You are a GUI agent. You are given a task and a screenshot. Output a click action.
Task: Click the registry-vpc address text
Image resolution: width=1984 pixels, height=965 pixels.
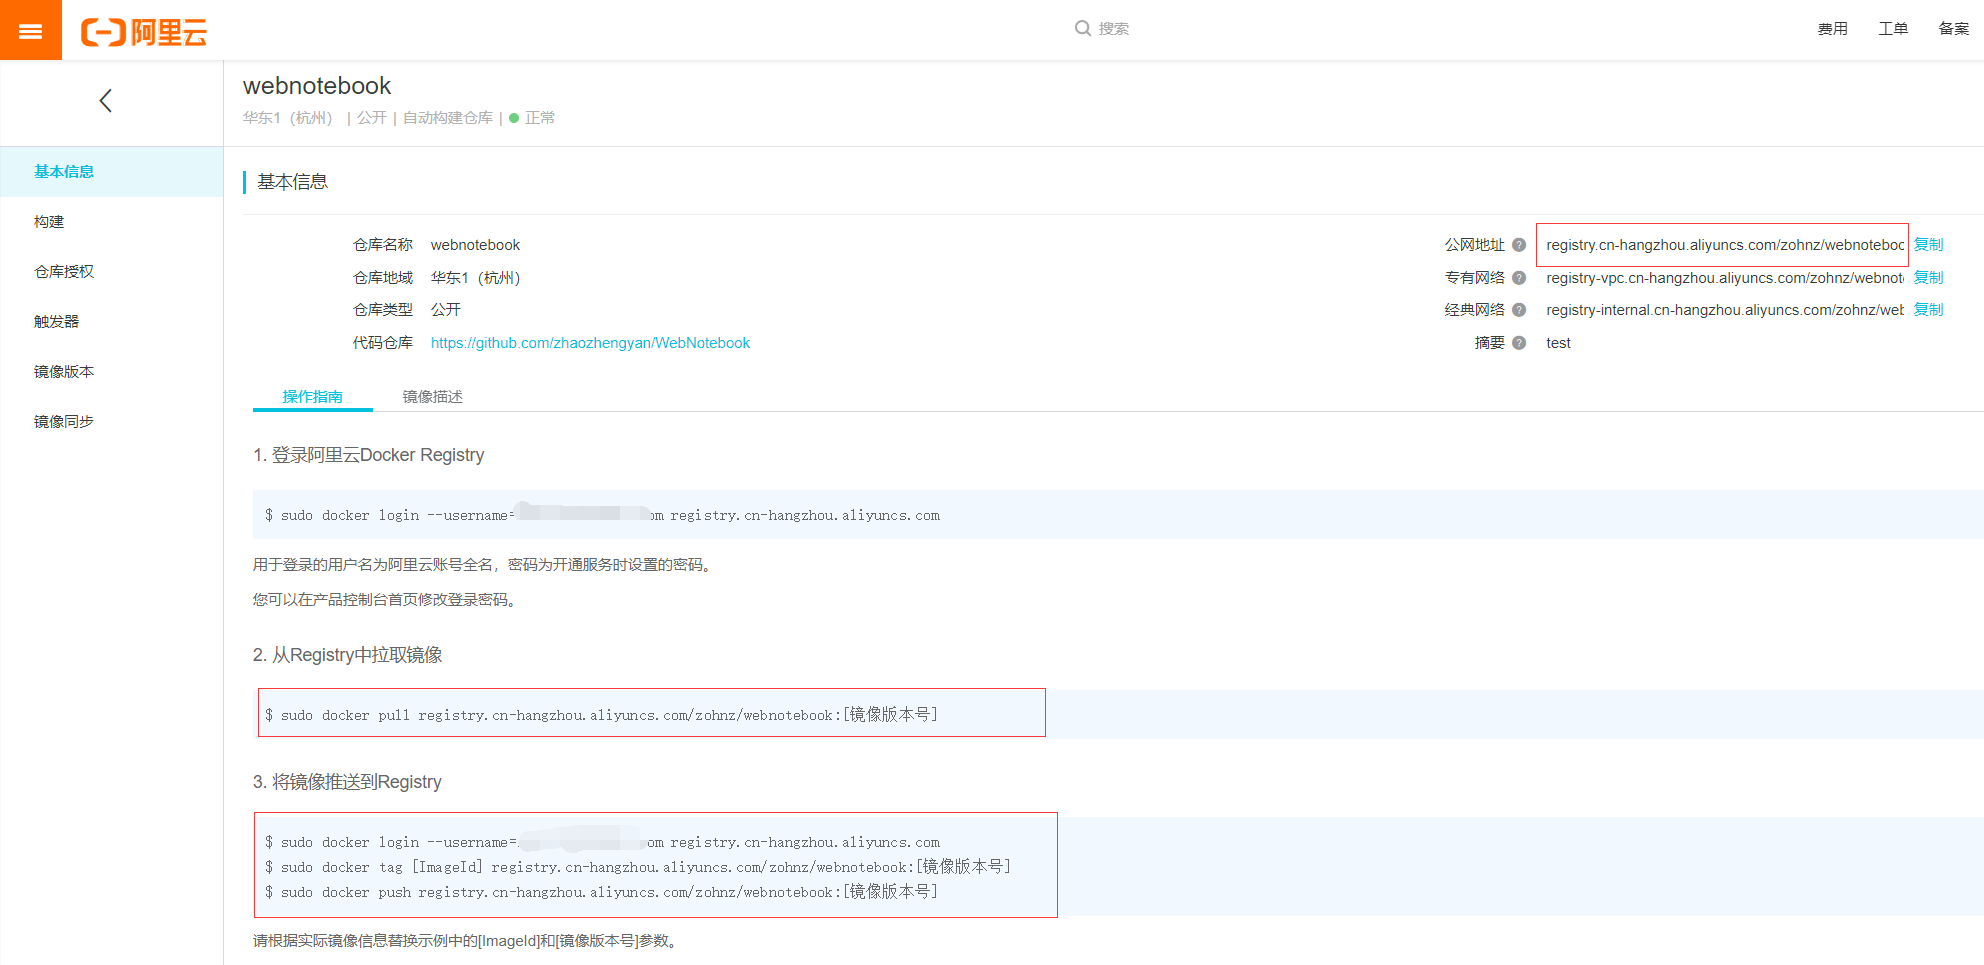click(x=1724, y=278)
